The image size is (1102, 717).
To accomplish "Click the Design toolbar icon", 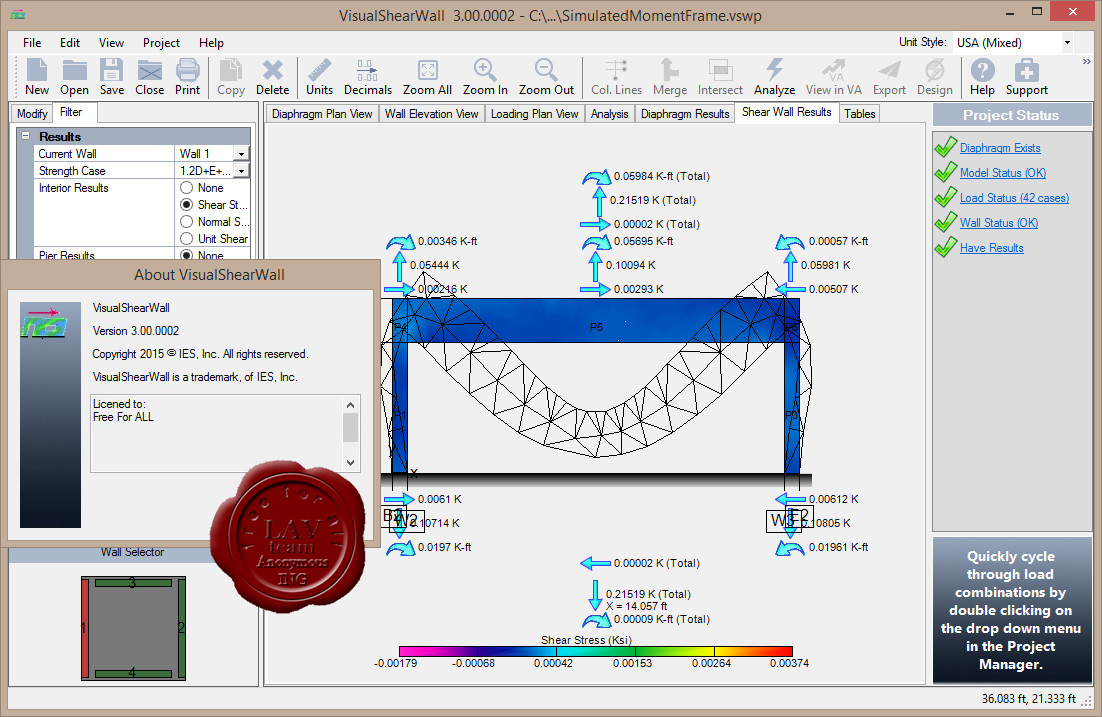I will [x=935, y=77].
